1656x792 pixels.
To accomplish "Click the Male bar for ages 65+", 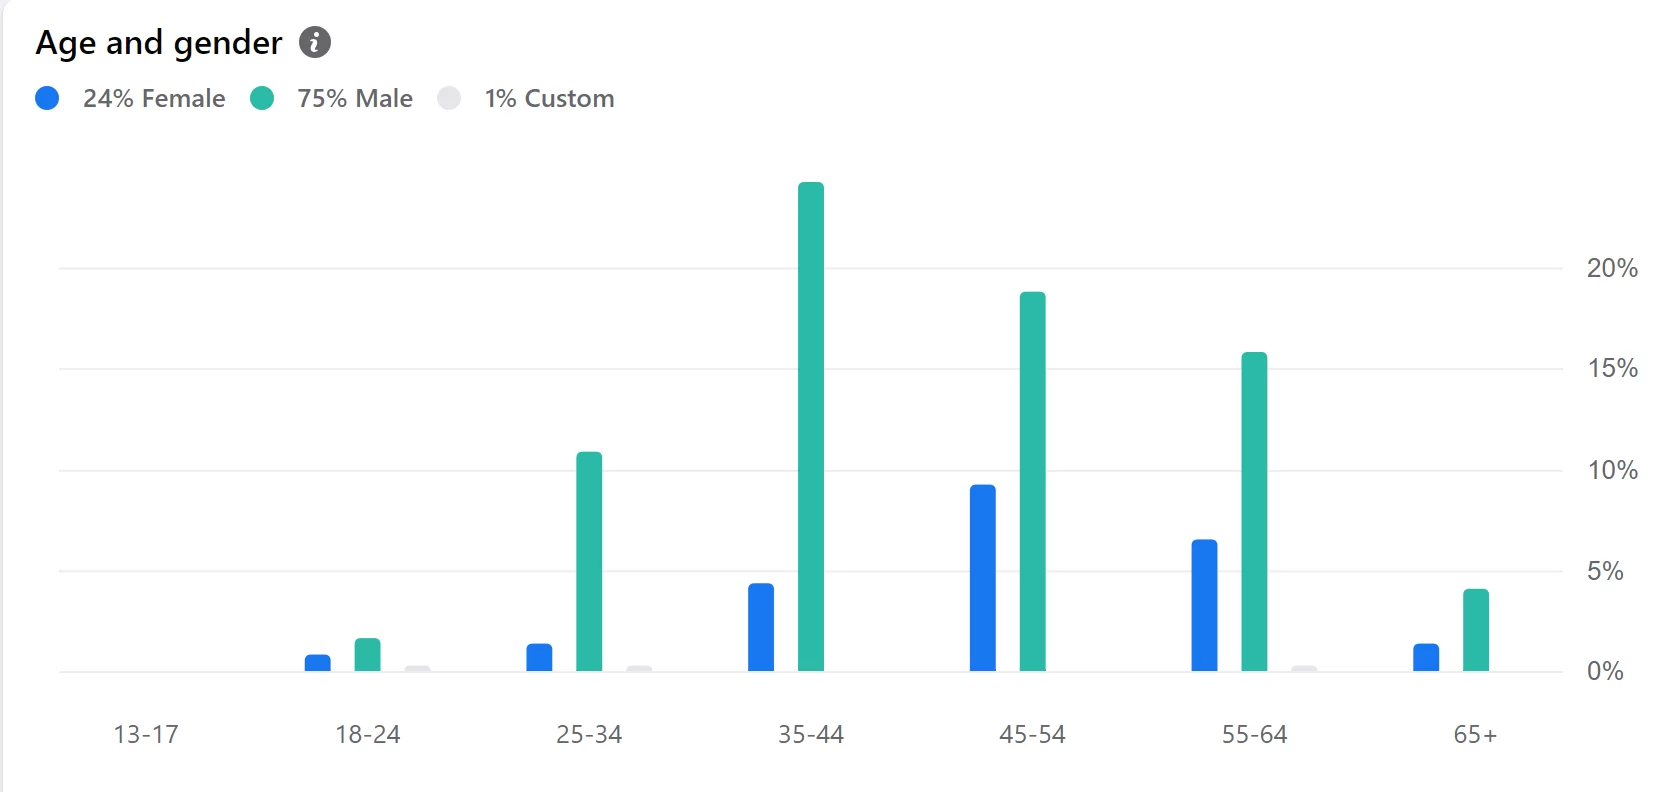I will (x=1476, y=630).
